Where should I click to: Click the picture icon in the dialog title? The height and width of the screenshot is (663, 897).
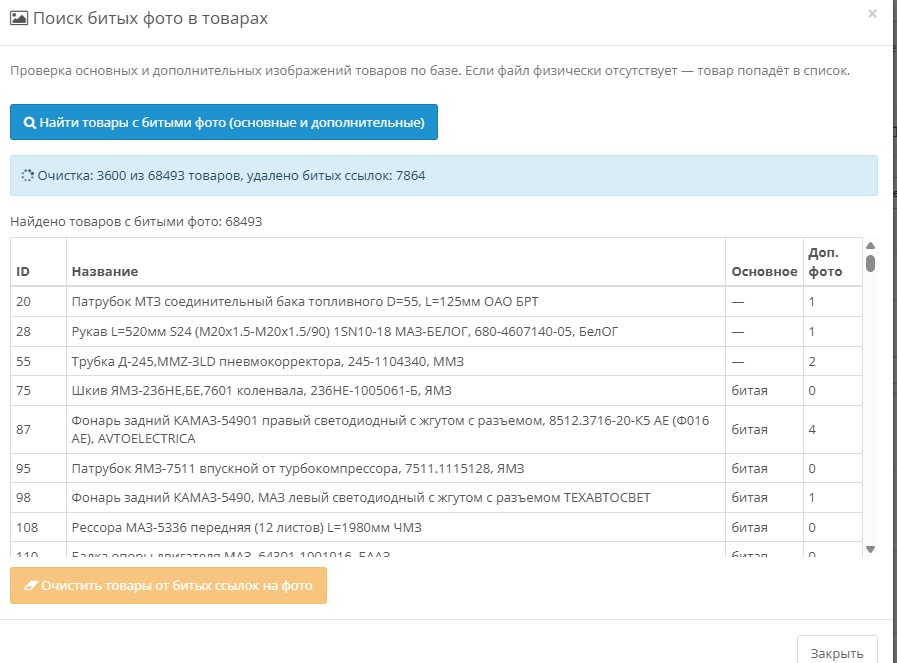tap(19, 18)
